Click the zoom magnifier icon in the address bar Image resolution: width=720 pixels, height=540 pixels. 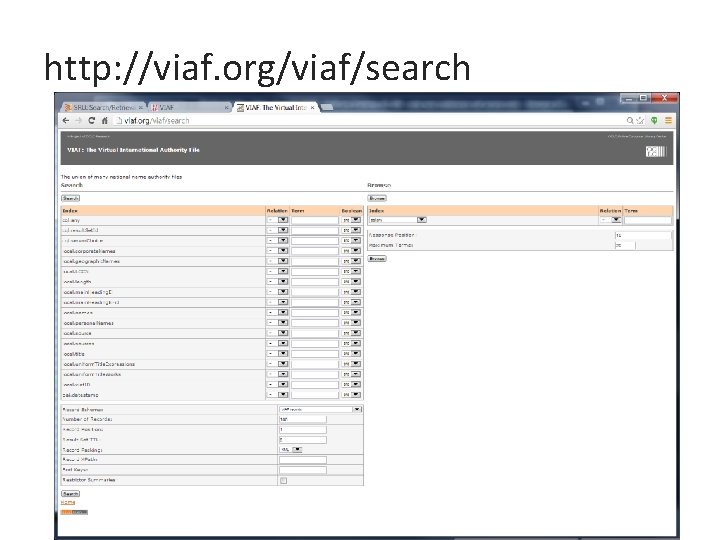pos(630,121)
